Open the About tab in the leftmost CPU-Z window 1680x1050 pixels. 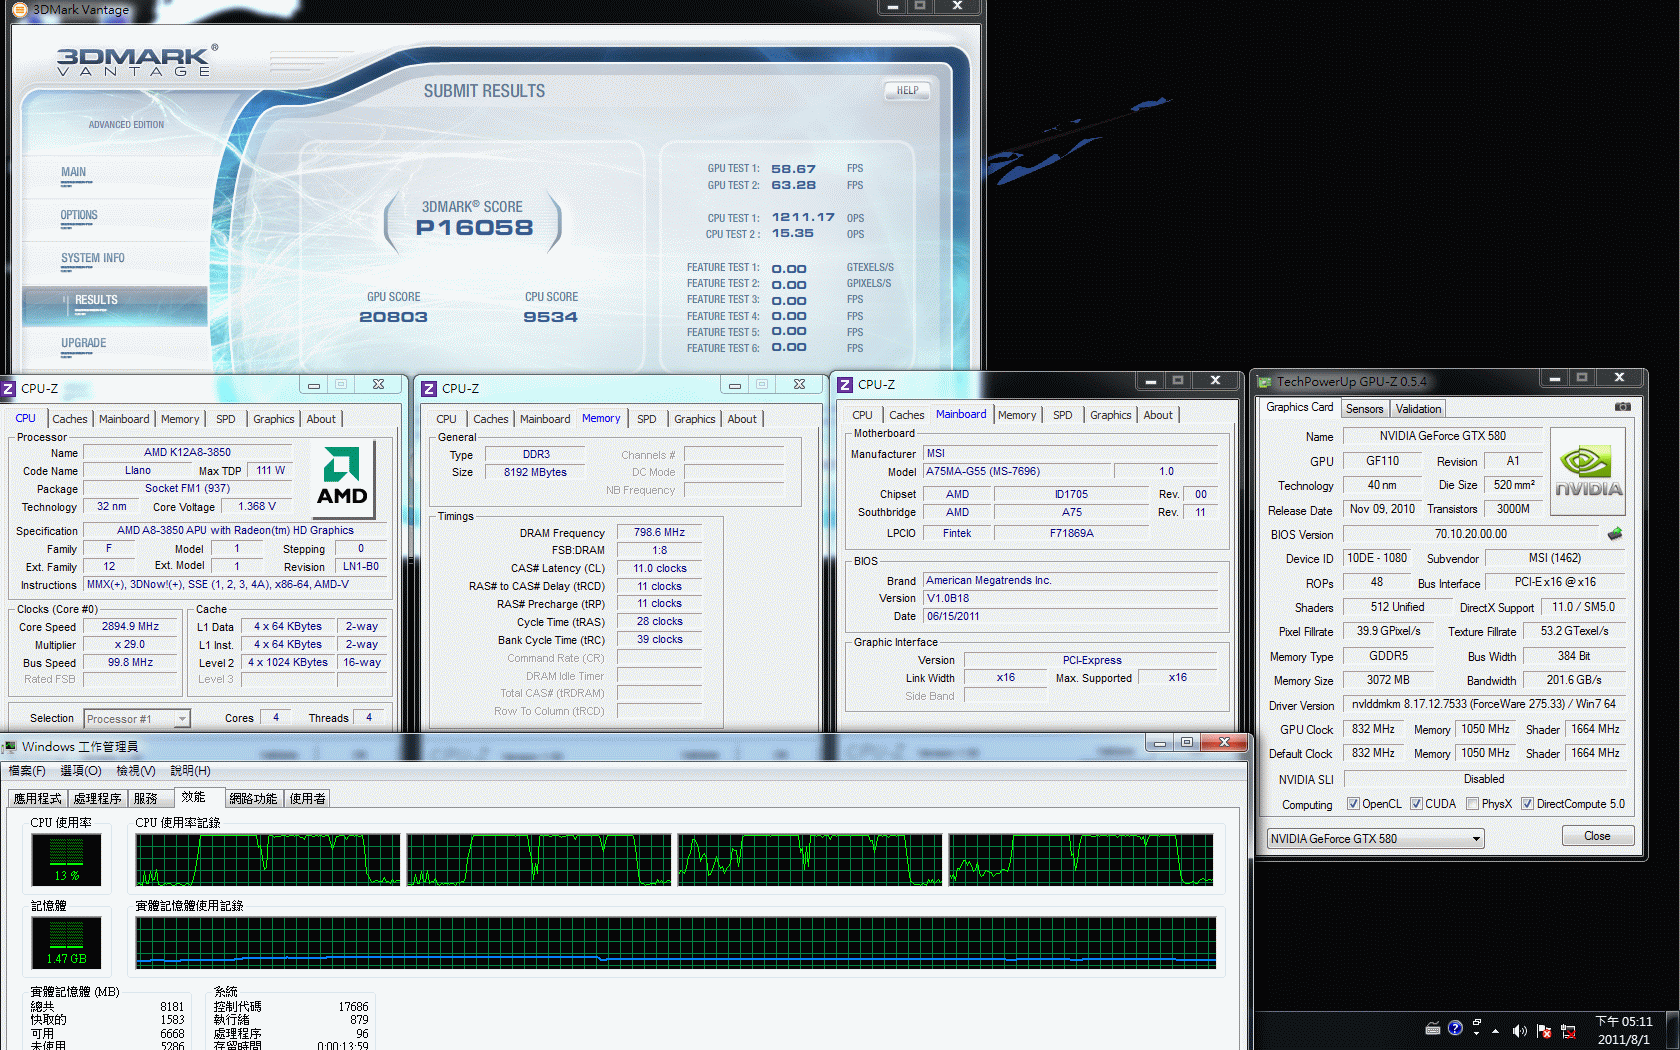click(x=321, y=419)
